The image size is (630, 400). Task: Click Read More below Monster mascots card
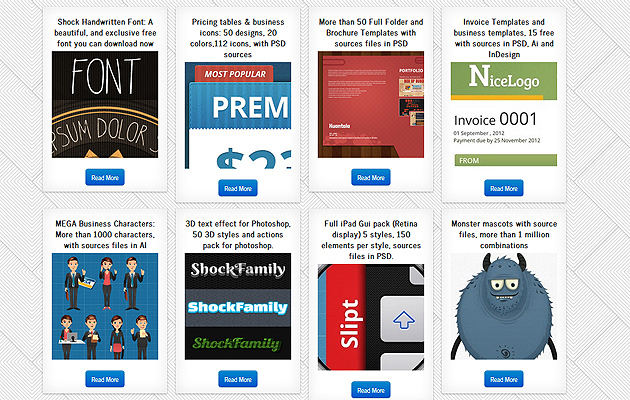[x=503, y=379]
